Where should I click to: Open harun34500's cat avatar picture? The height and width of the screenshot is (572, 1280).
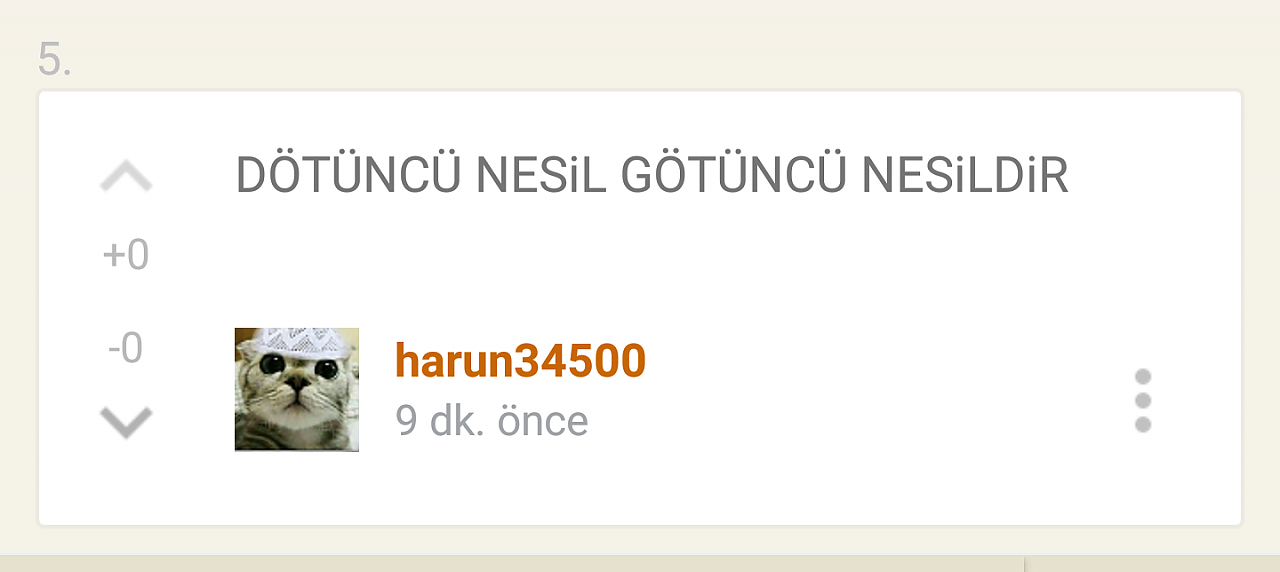coord(297,389)
